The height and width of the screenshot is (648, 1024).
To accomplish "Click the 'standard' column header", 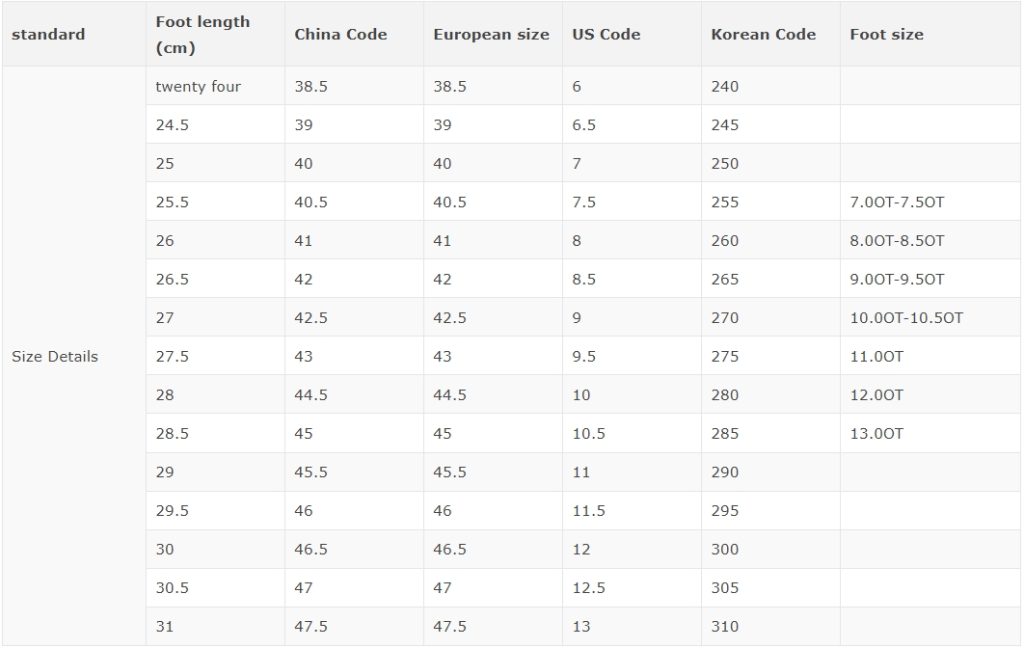I will (x=73, y=34).
